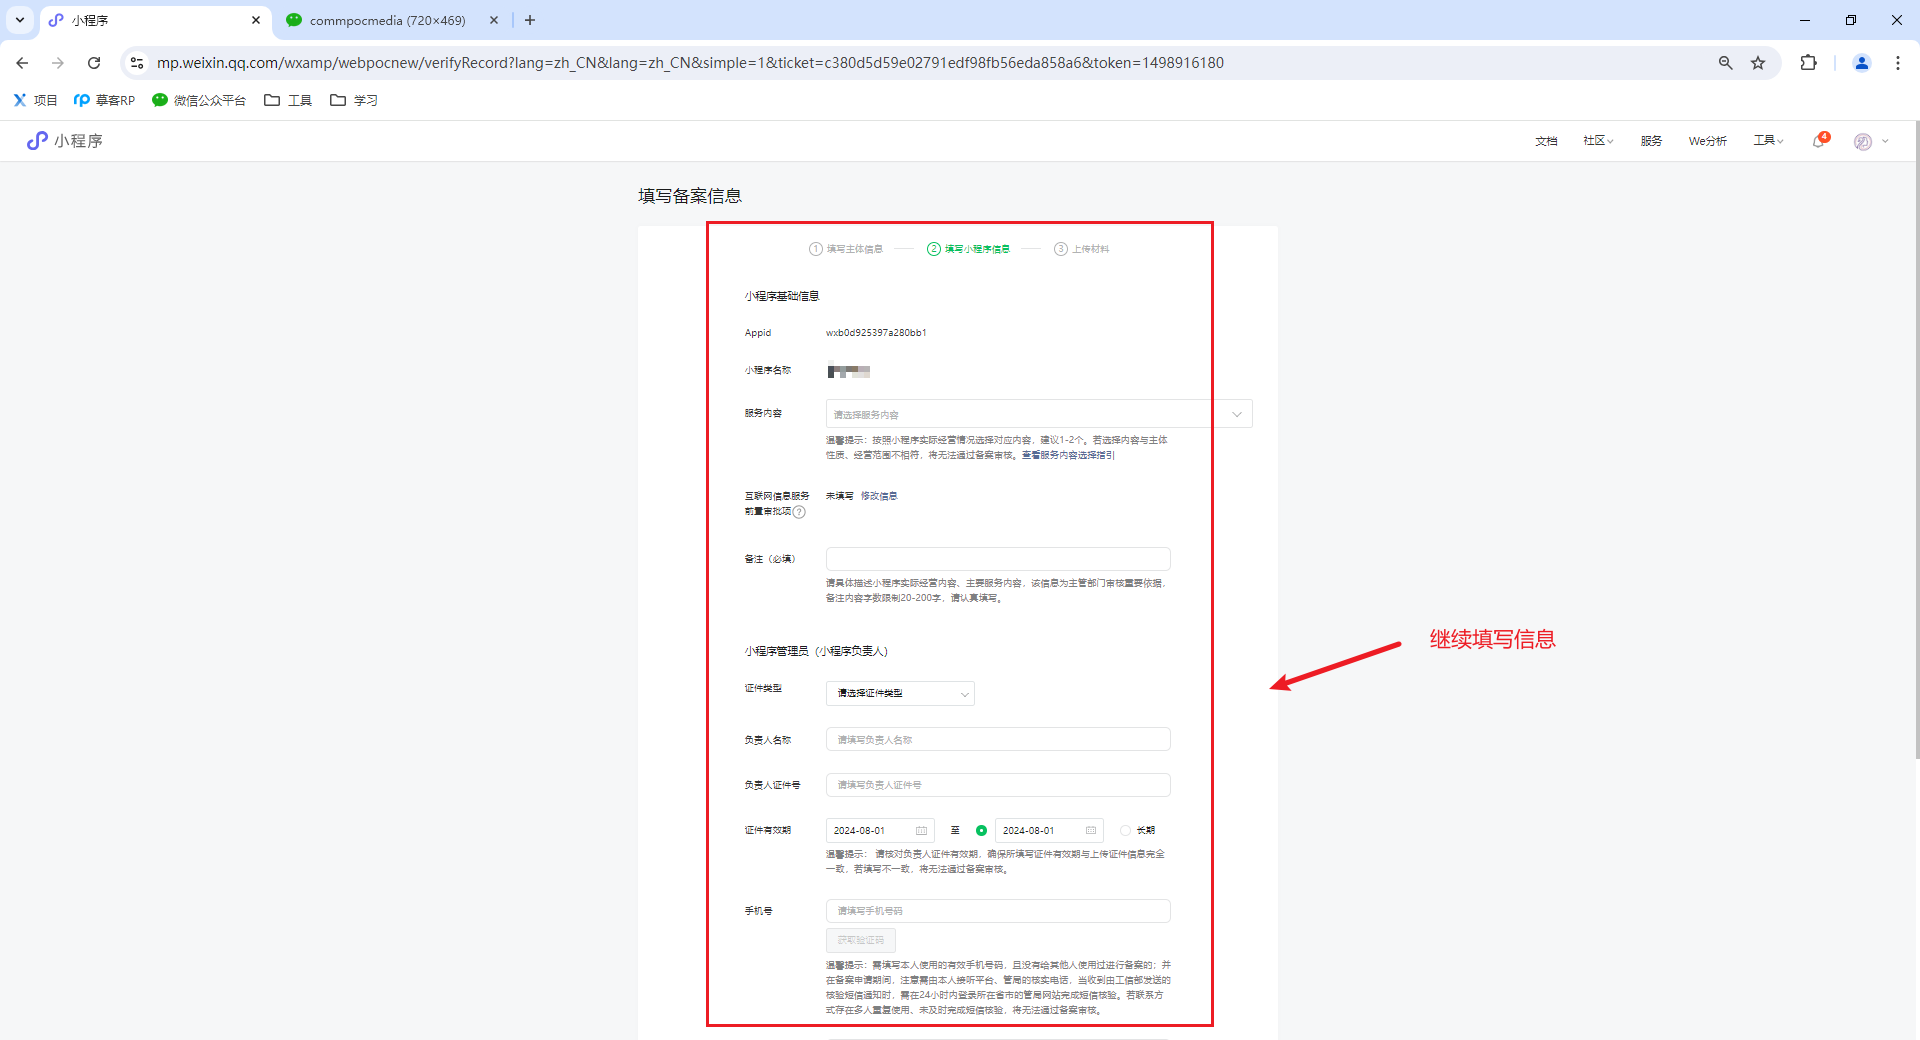Switch to the commpocmedia (720×469) tab

388,20
